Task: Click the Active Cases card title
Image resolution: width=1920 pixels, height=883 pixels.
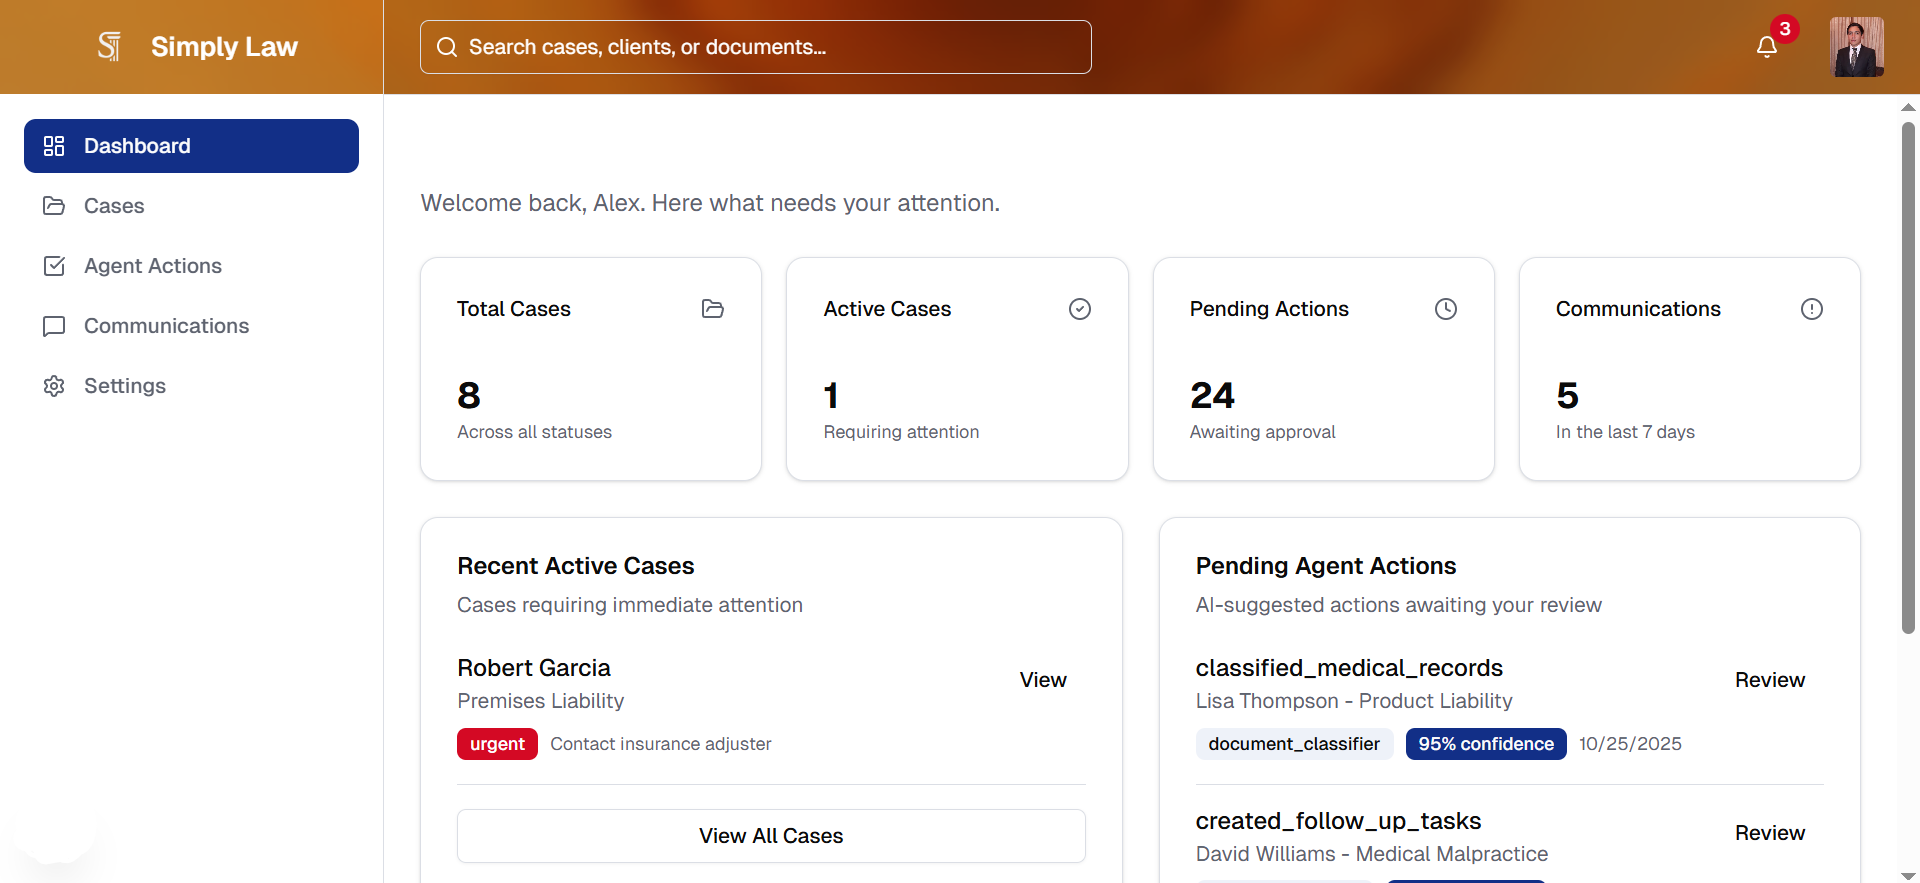Action: pyautogui.click(x=887, y=309)
